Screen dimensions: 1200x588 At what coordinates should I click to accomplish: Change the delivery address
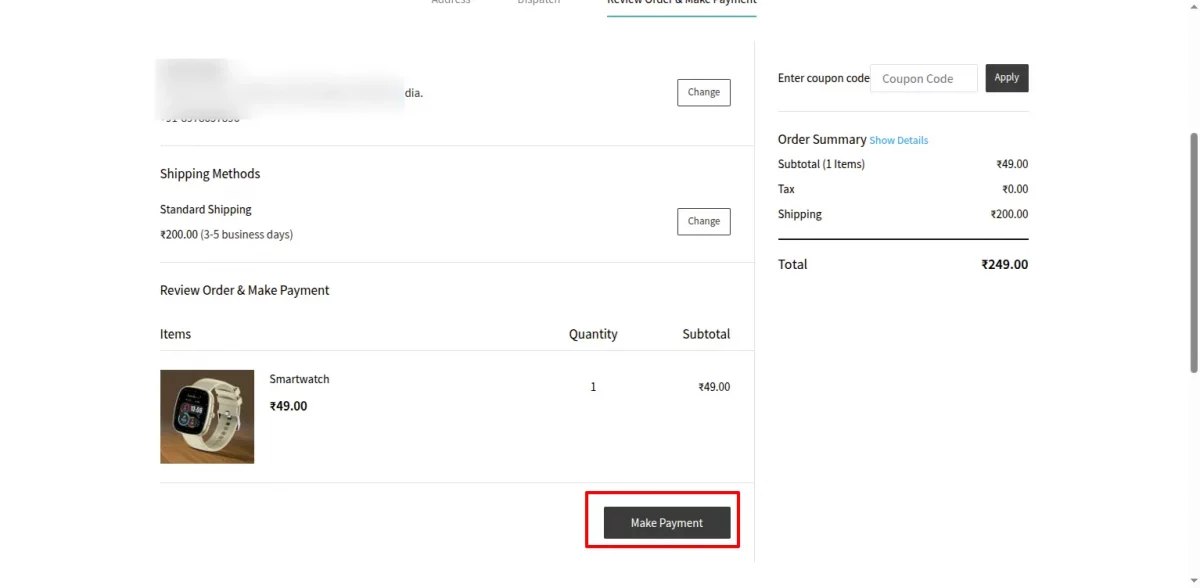(704, 92)
